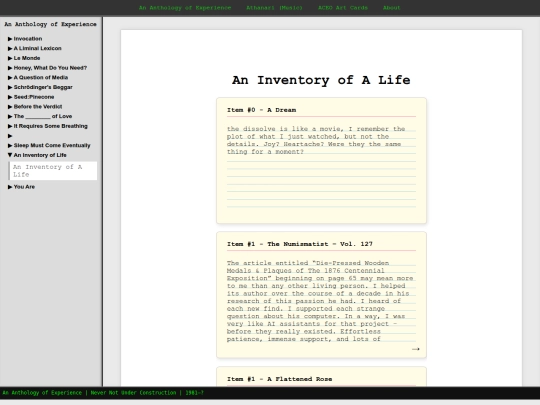Image resolution: width=540 pixels, height=405 pixels.
Task: Click the An Inventory of A Life page title
Action: pyautogui.click(x=321, y=80)
